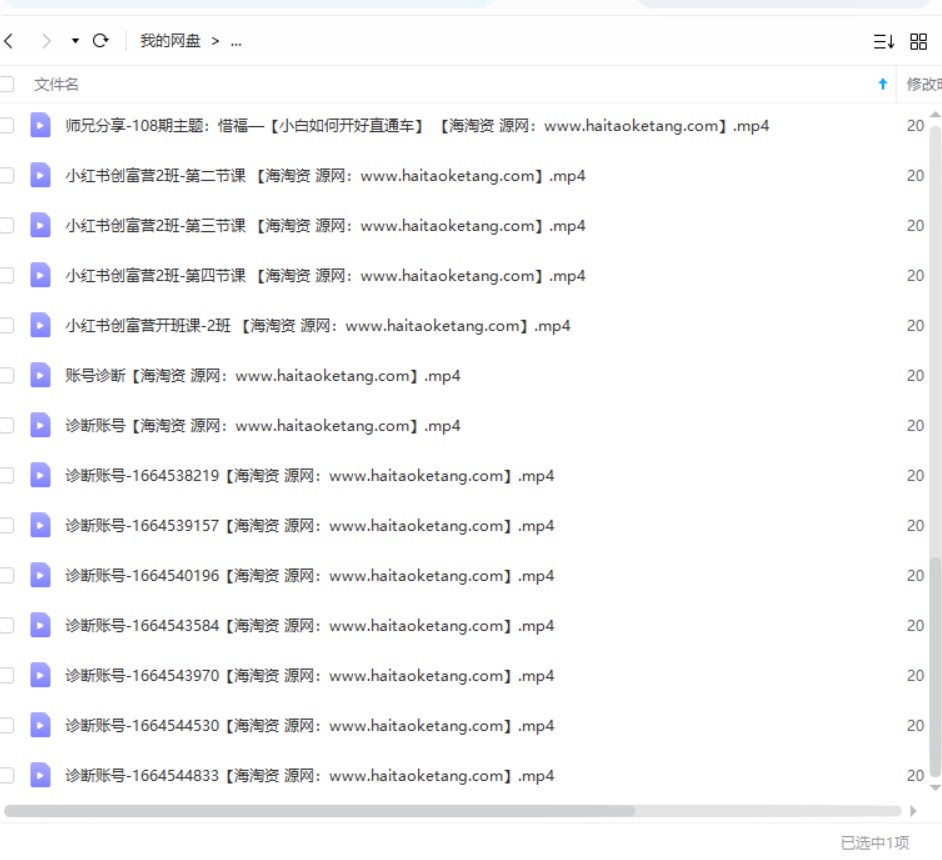The image size is (942, 860).
Task: Click the 已选中1项 selection status text
Action: click(x=875, y=843)
